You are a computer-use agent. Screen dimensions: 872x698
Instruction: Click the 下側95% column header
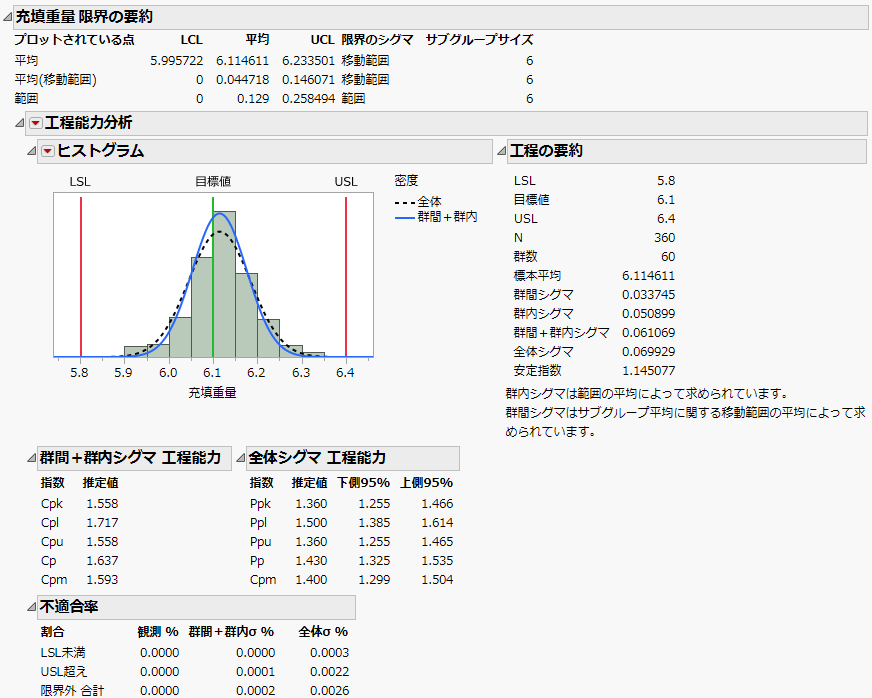(364, 483)
